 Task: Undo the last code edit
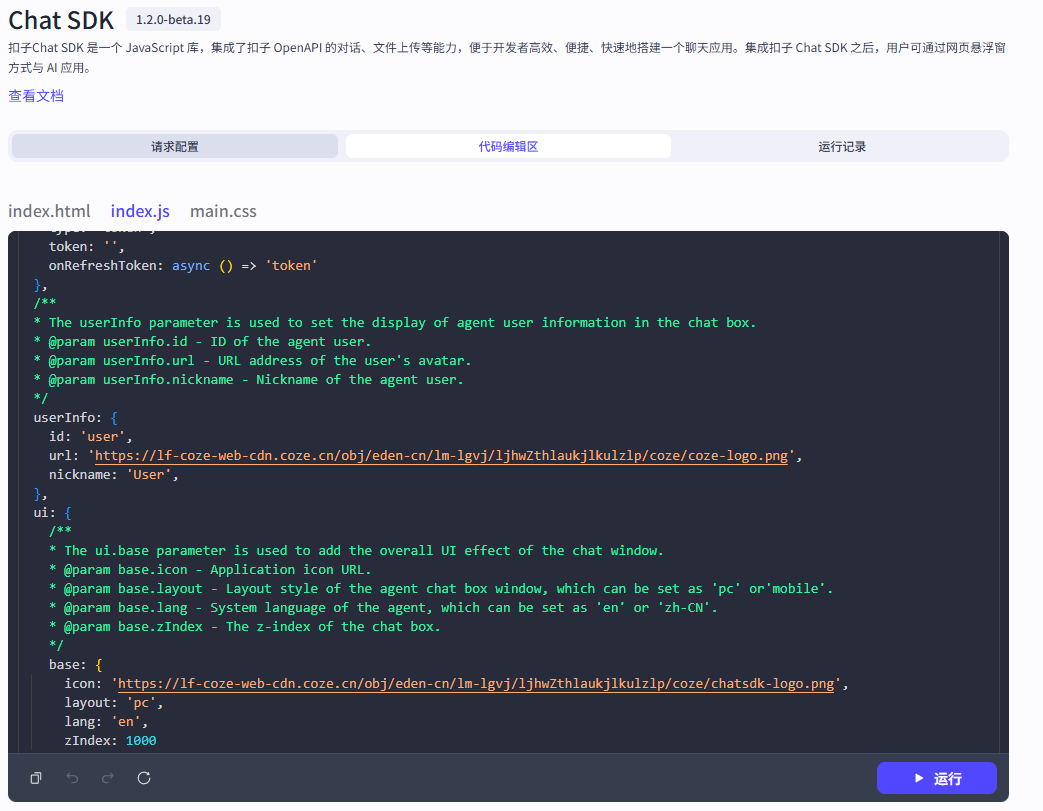click(73, 778)
